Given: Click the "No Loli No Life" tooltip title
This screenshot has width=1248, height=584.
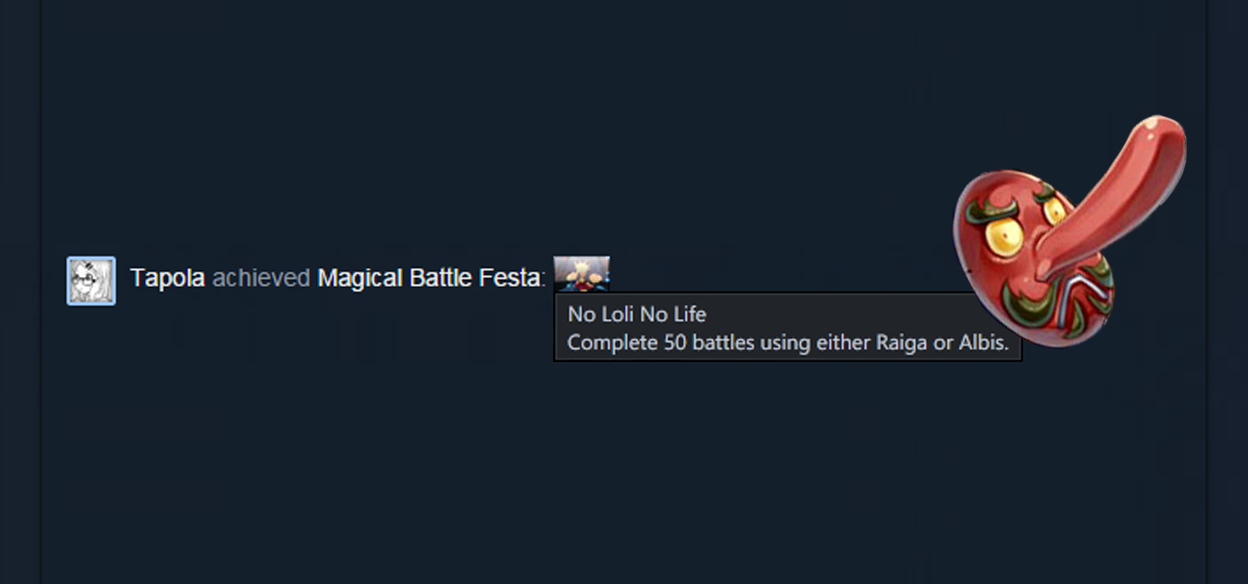Looking at the screenshot, I should coord(637,314).
